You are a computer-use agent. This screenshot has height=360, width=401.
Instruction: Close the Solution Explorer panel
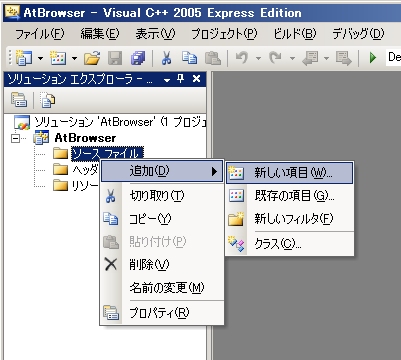tap(197, 79)
